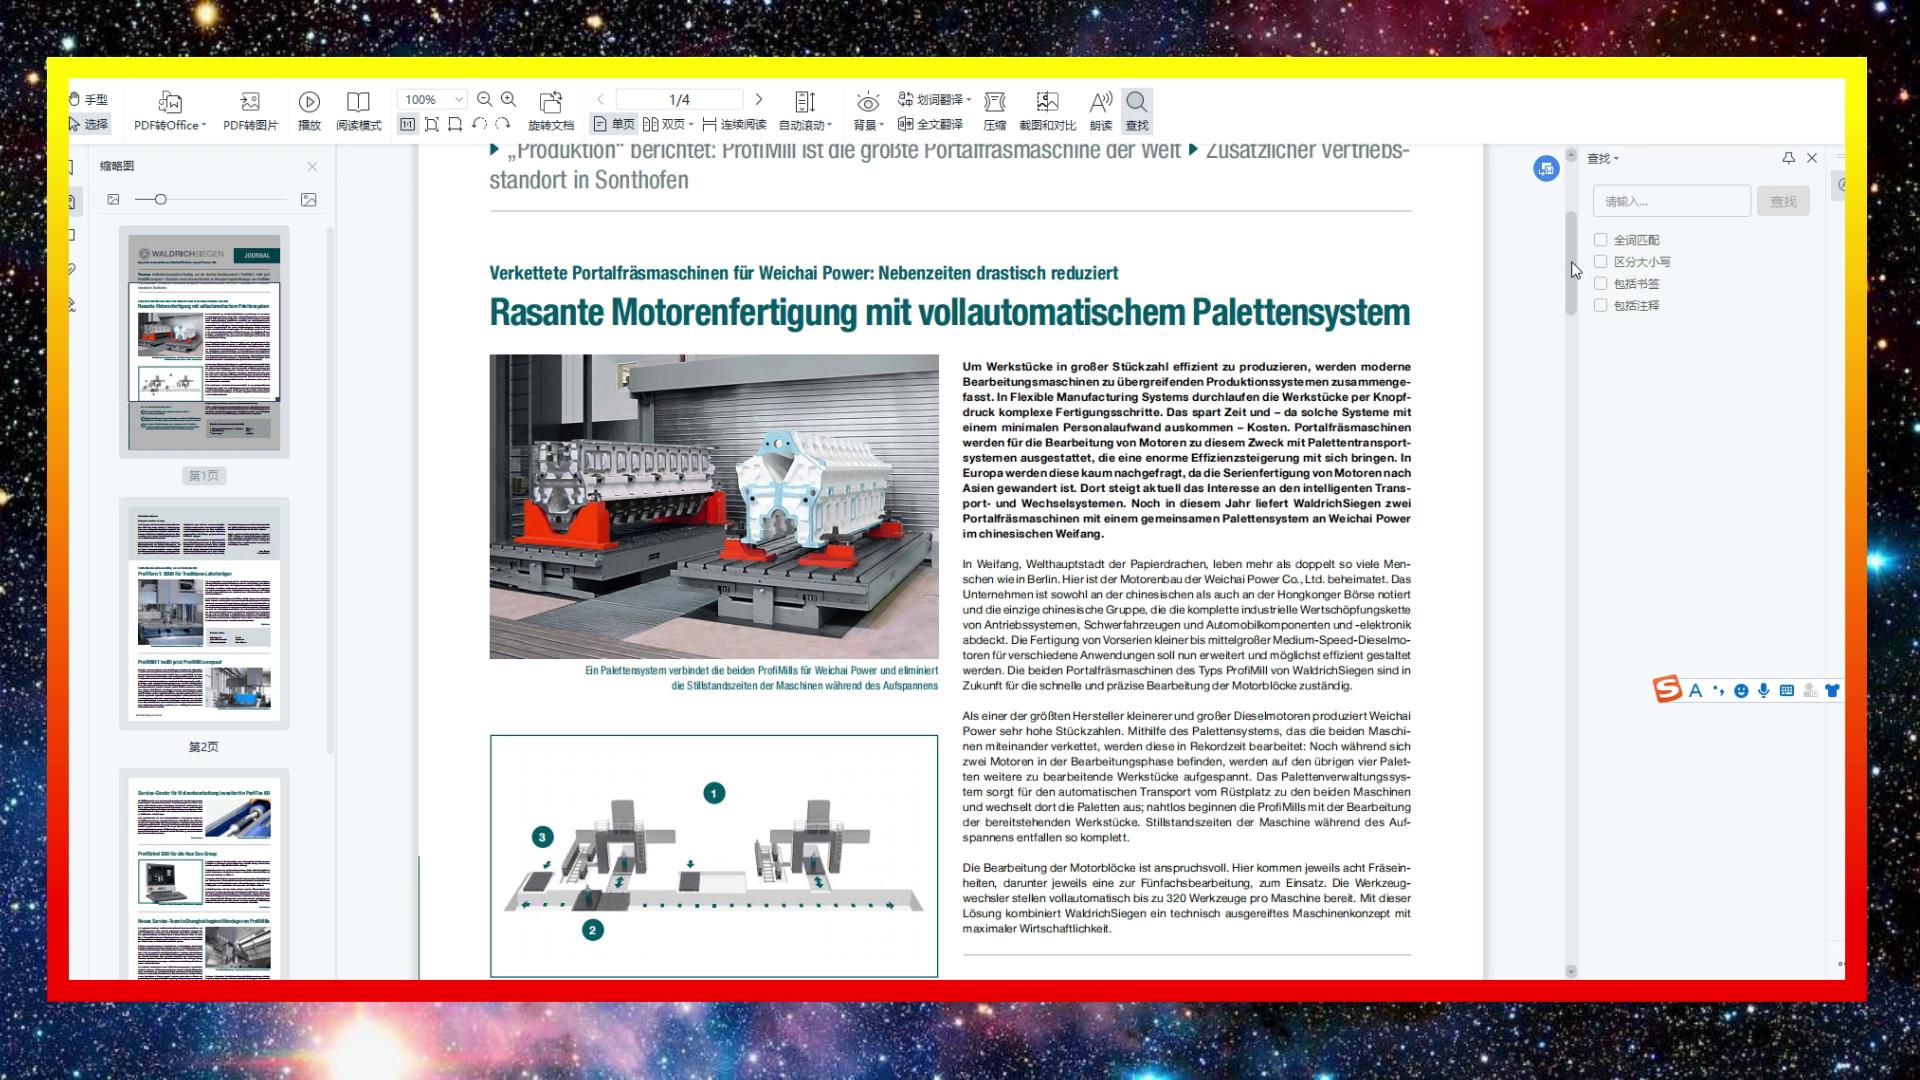The width and height of the screenshot is (1920, 1080).
Task: Click 旋转文档 rotate document icon
Action: (551, 102)
